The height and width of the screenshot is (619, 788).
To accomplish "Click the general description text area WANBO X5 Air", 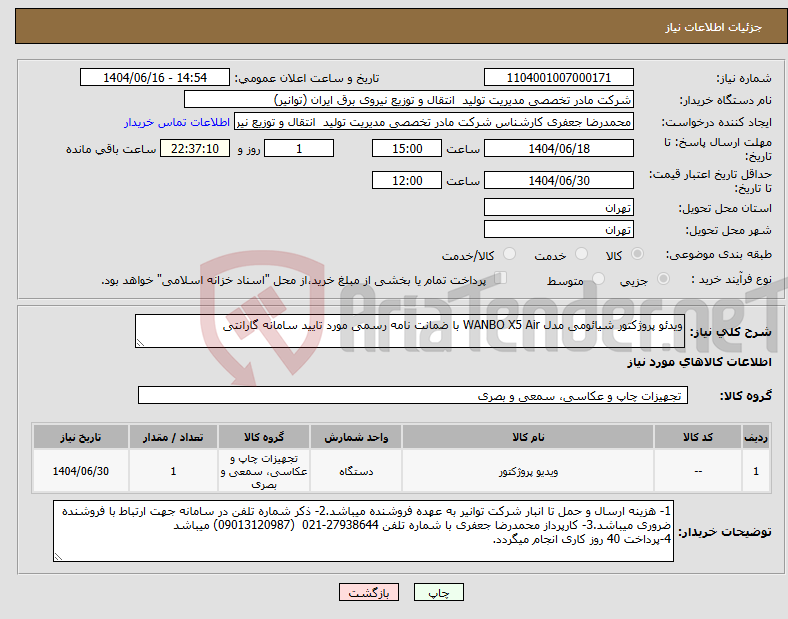I will 410,331.
